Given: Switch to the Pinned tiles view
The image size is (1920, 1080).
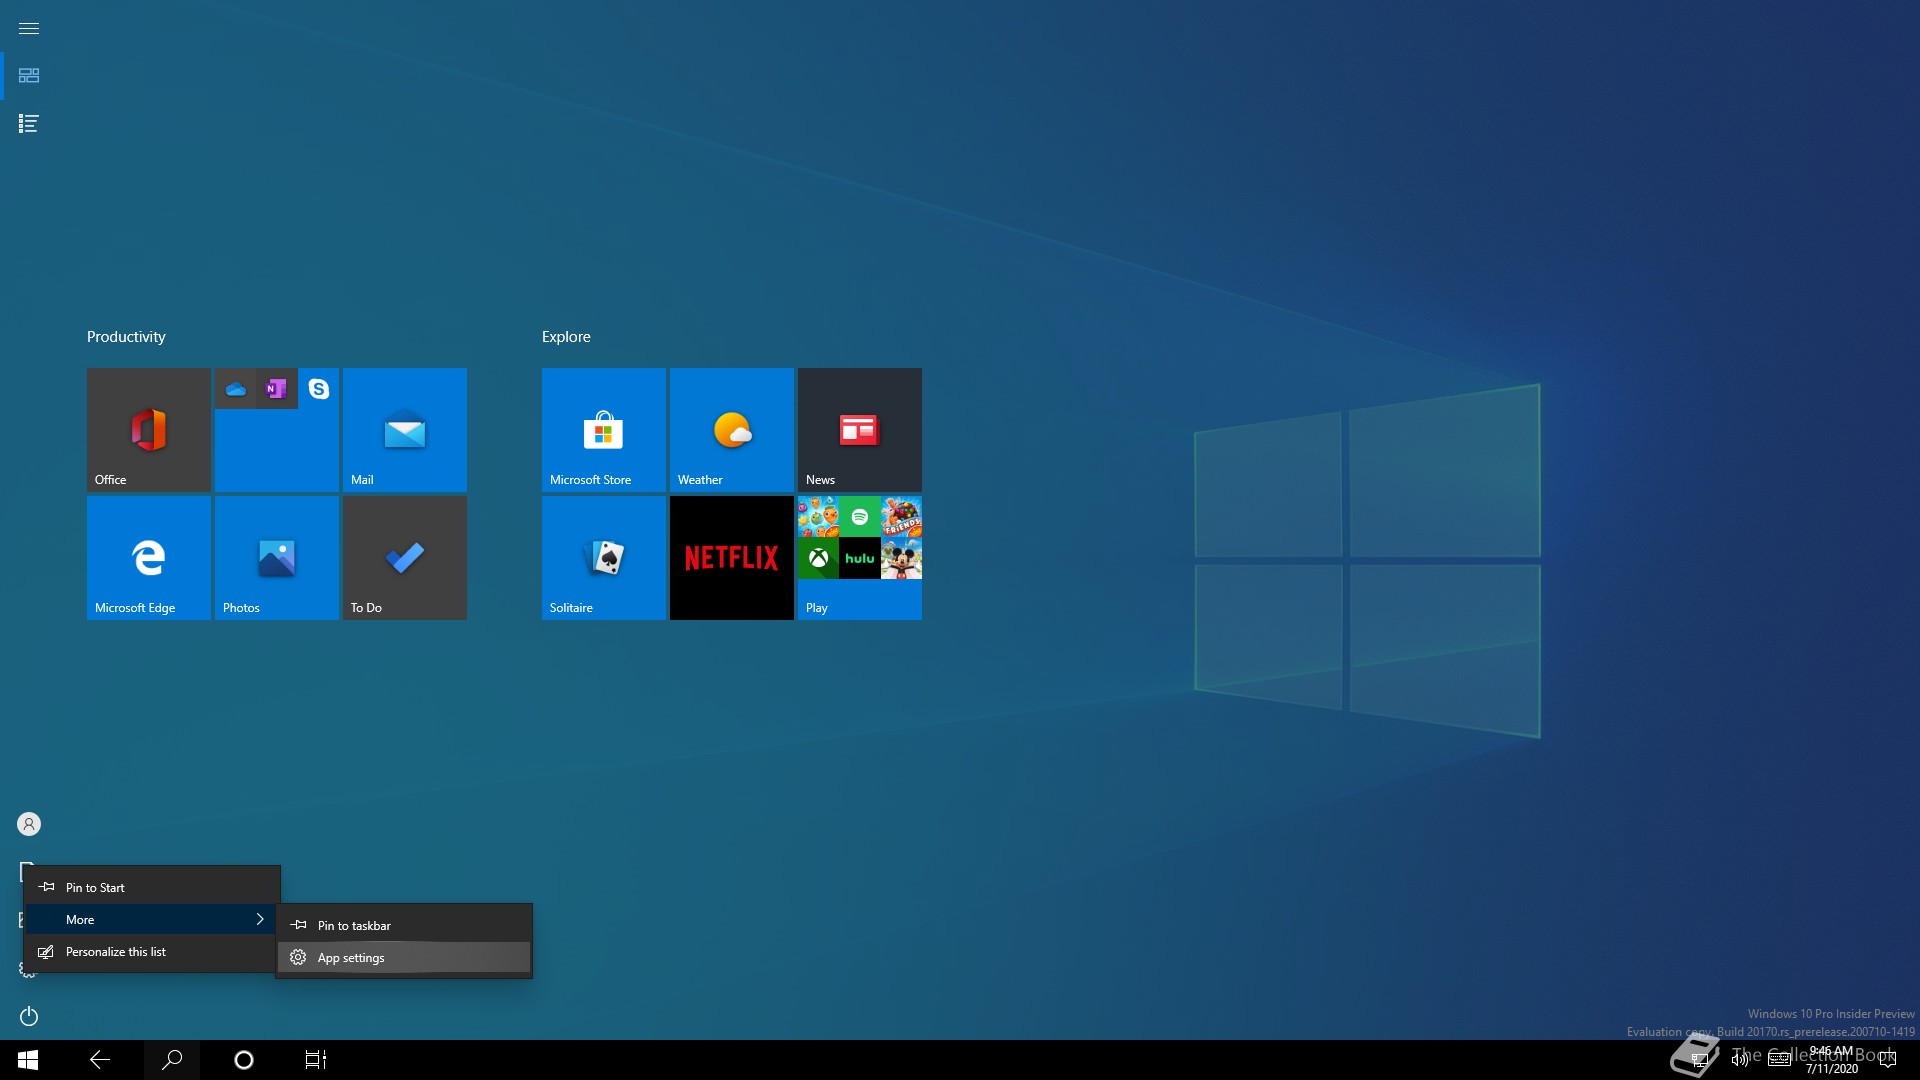Looking at the screenshot, I should pyautogui.click(x=29, y=76).
